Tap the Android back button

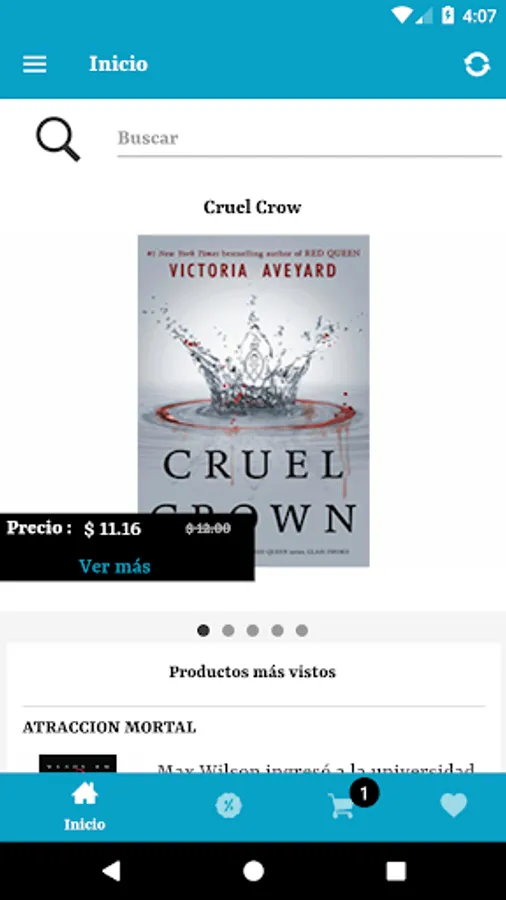[111, 871]
